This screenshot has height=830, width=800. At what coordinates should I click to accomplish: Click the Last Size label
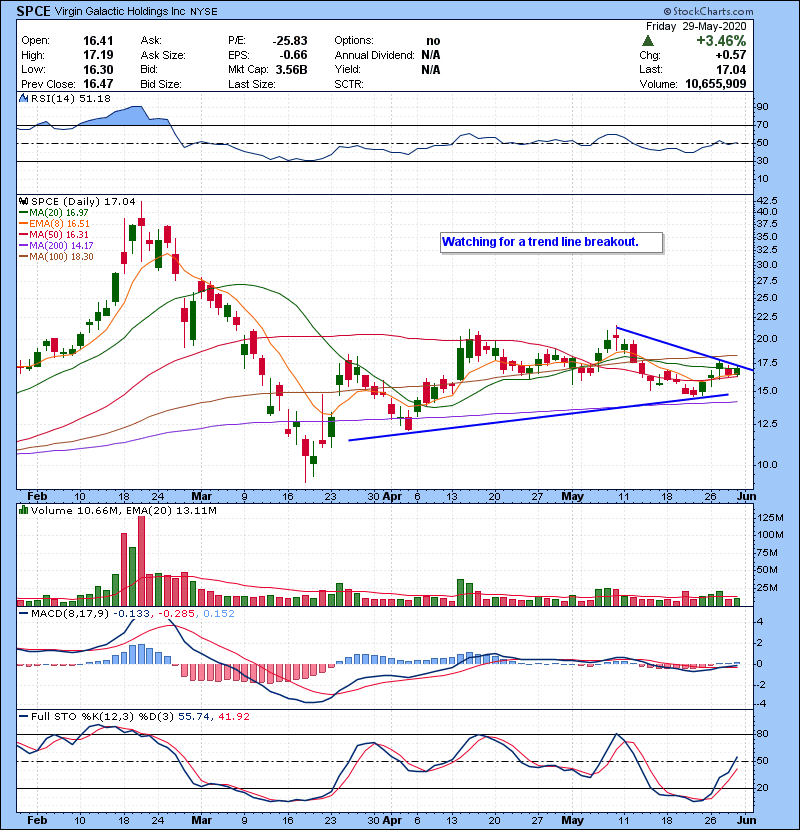pyautogui.click(x=251, y=84)
